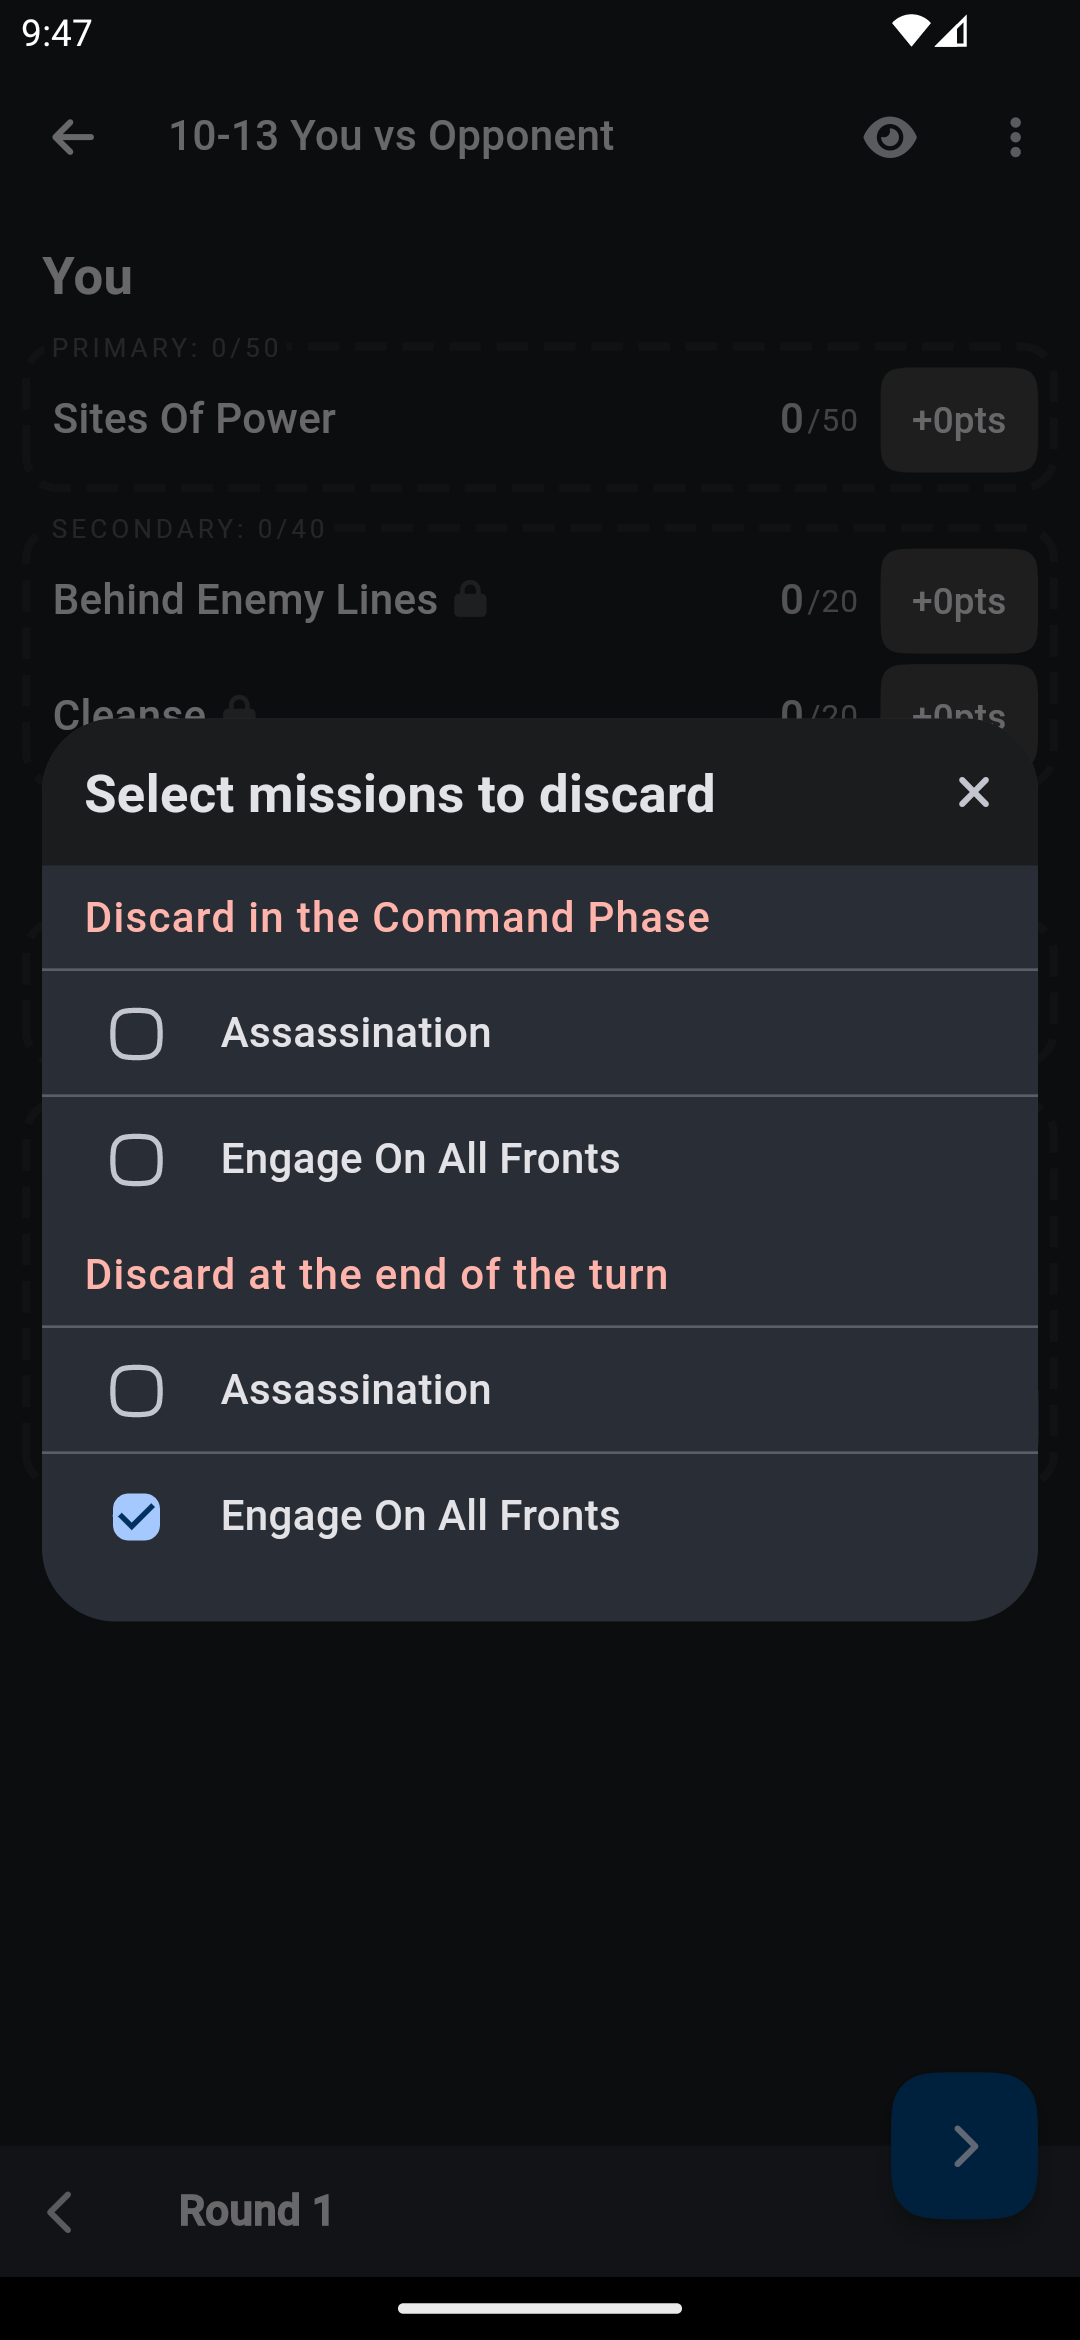Open the three-dot overflow menu
The width and height of the screenshot is (1080, 2340).
[x=1015, y=137]
